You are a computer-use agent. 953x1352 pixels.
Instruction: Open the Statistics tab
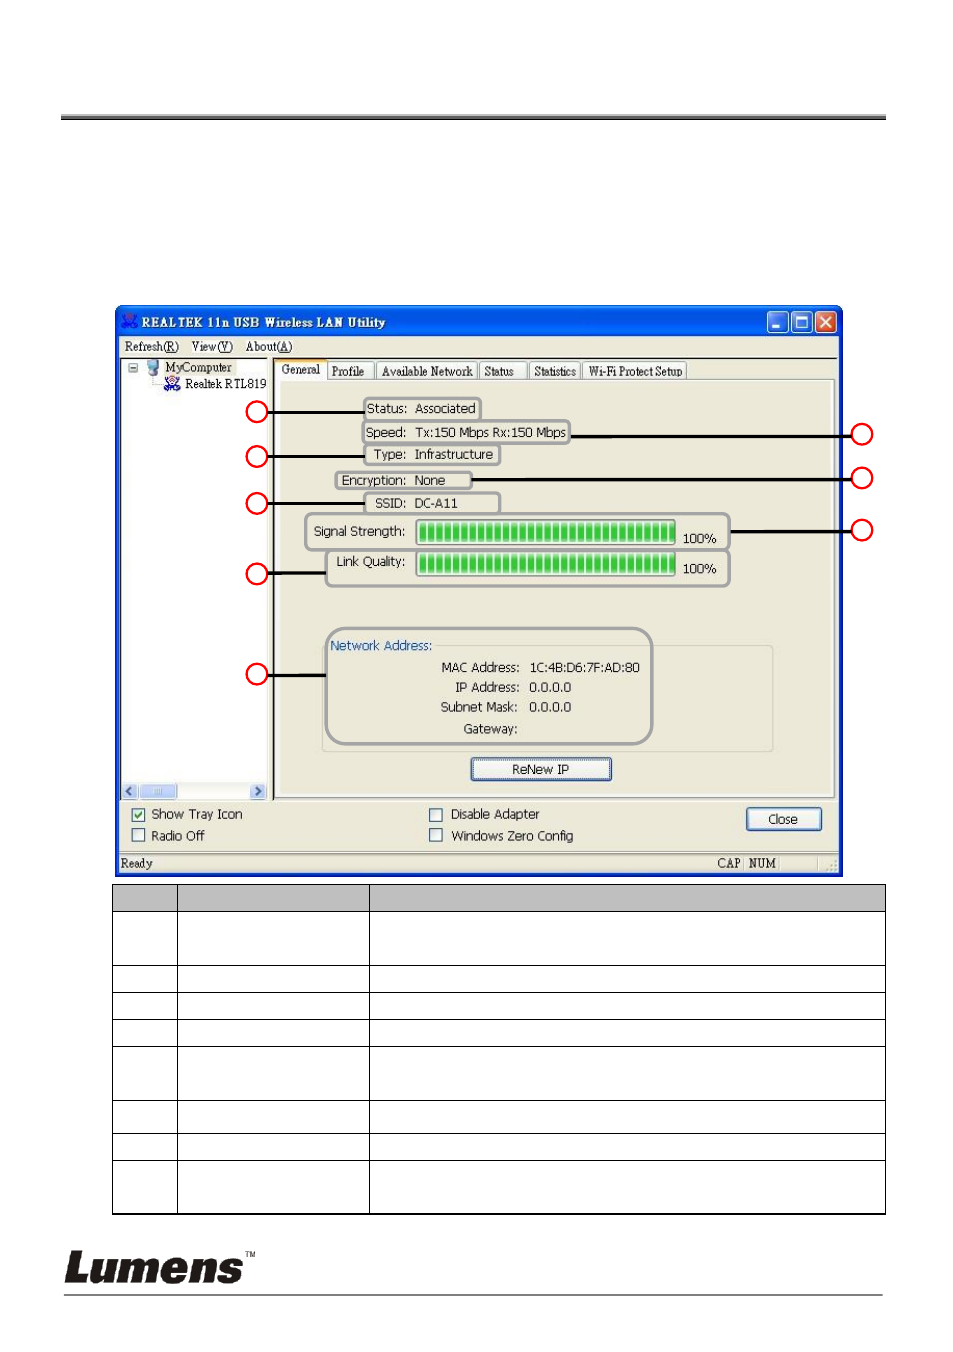(x=555, y=371)
